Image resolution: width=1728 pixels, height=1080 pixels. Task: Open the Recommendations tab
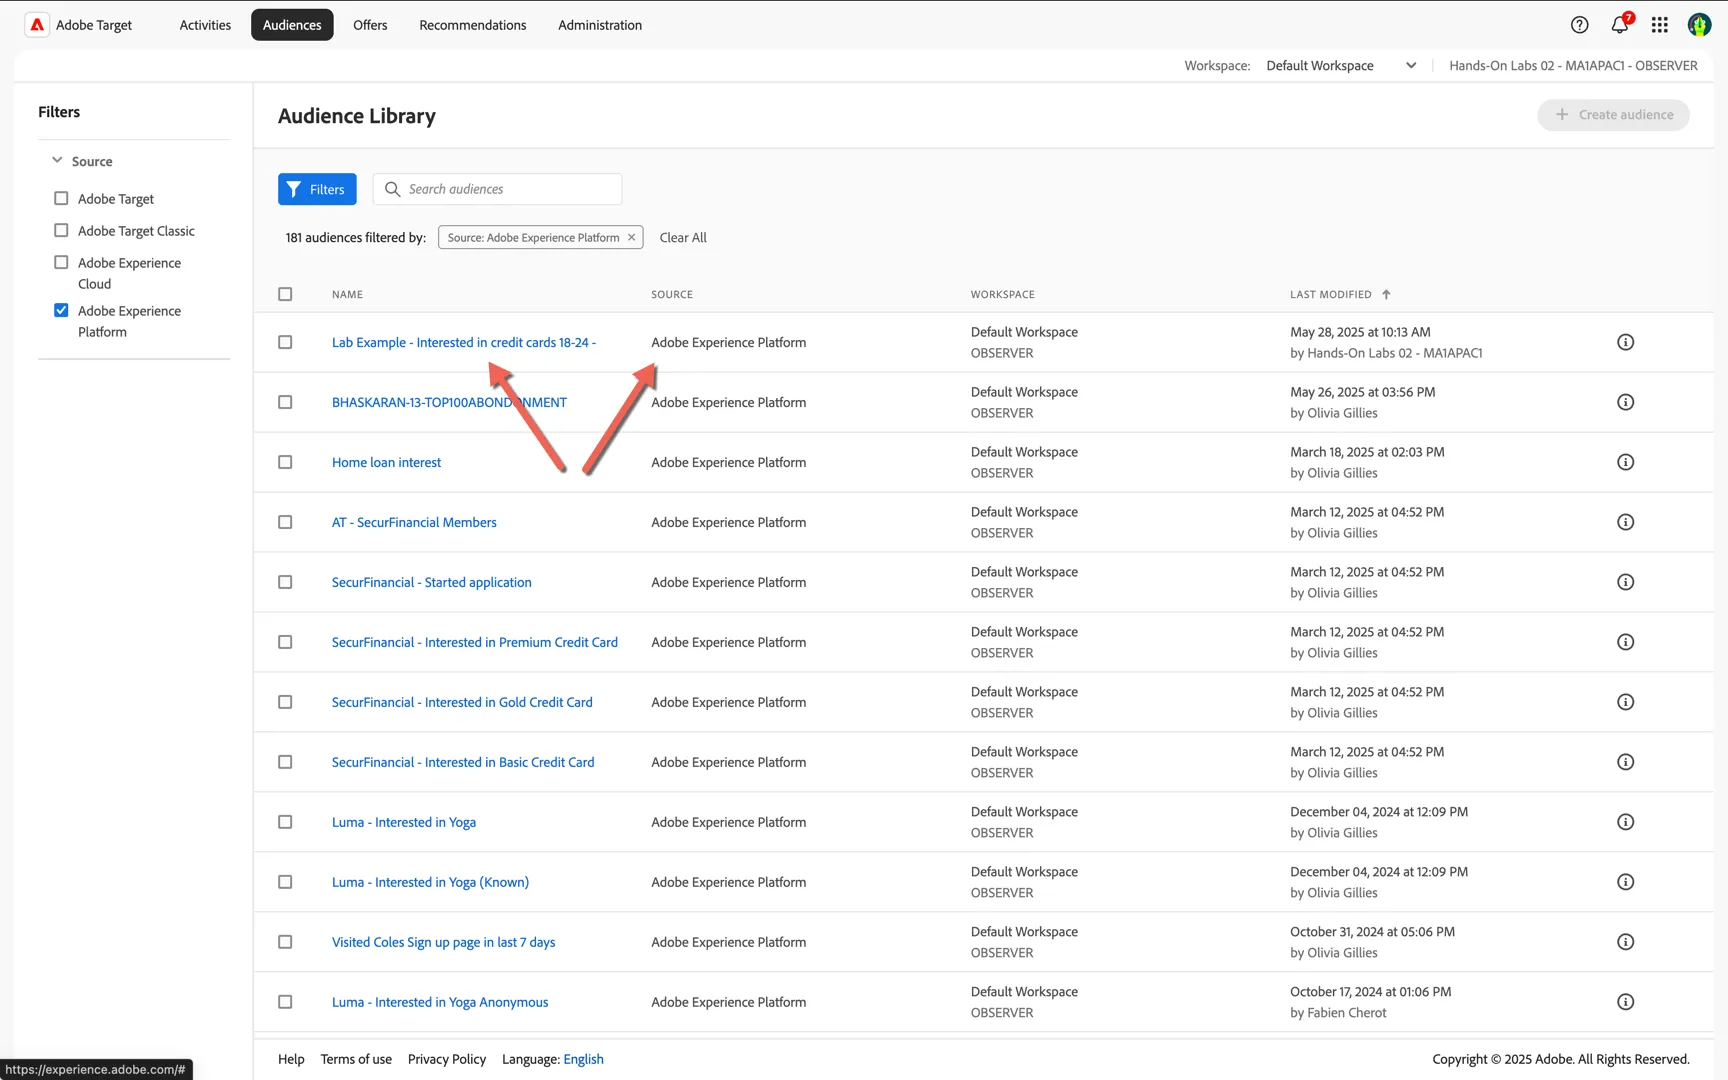point(472,25)
